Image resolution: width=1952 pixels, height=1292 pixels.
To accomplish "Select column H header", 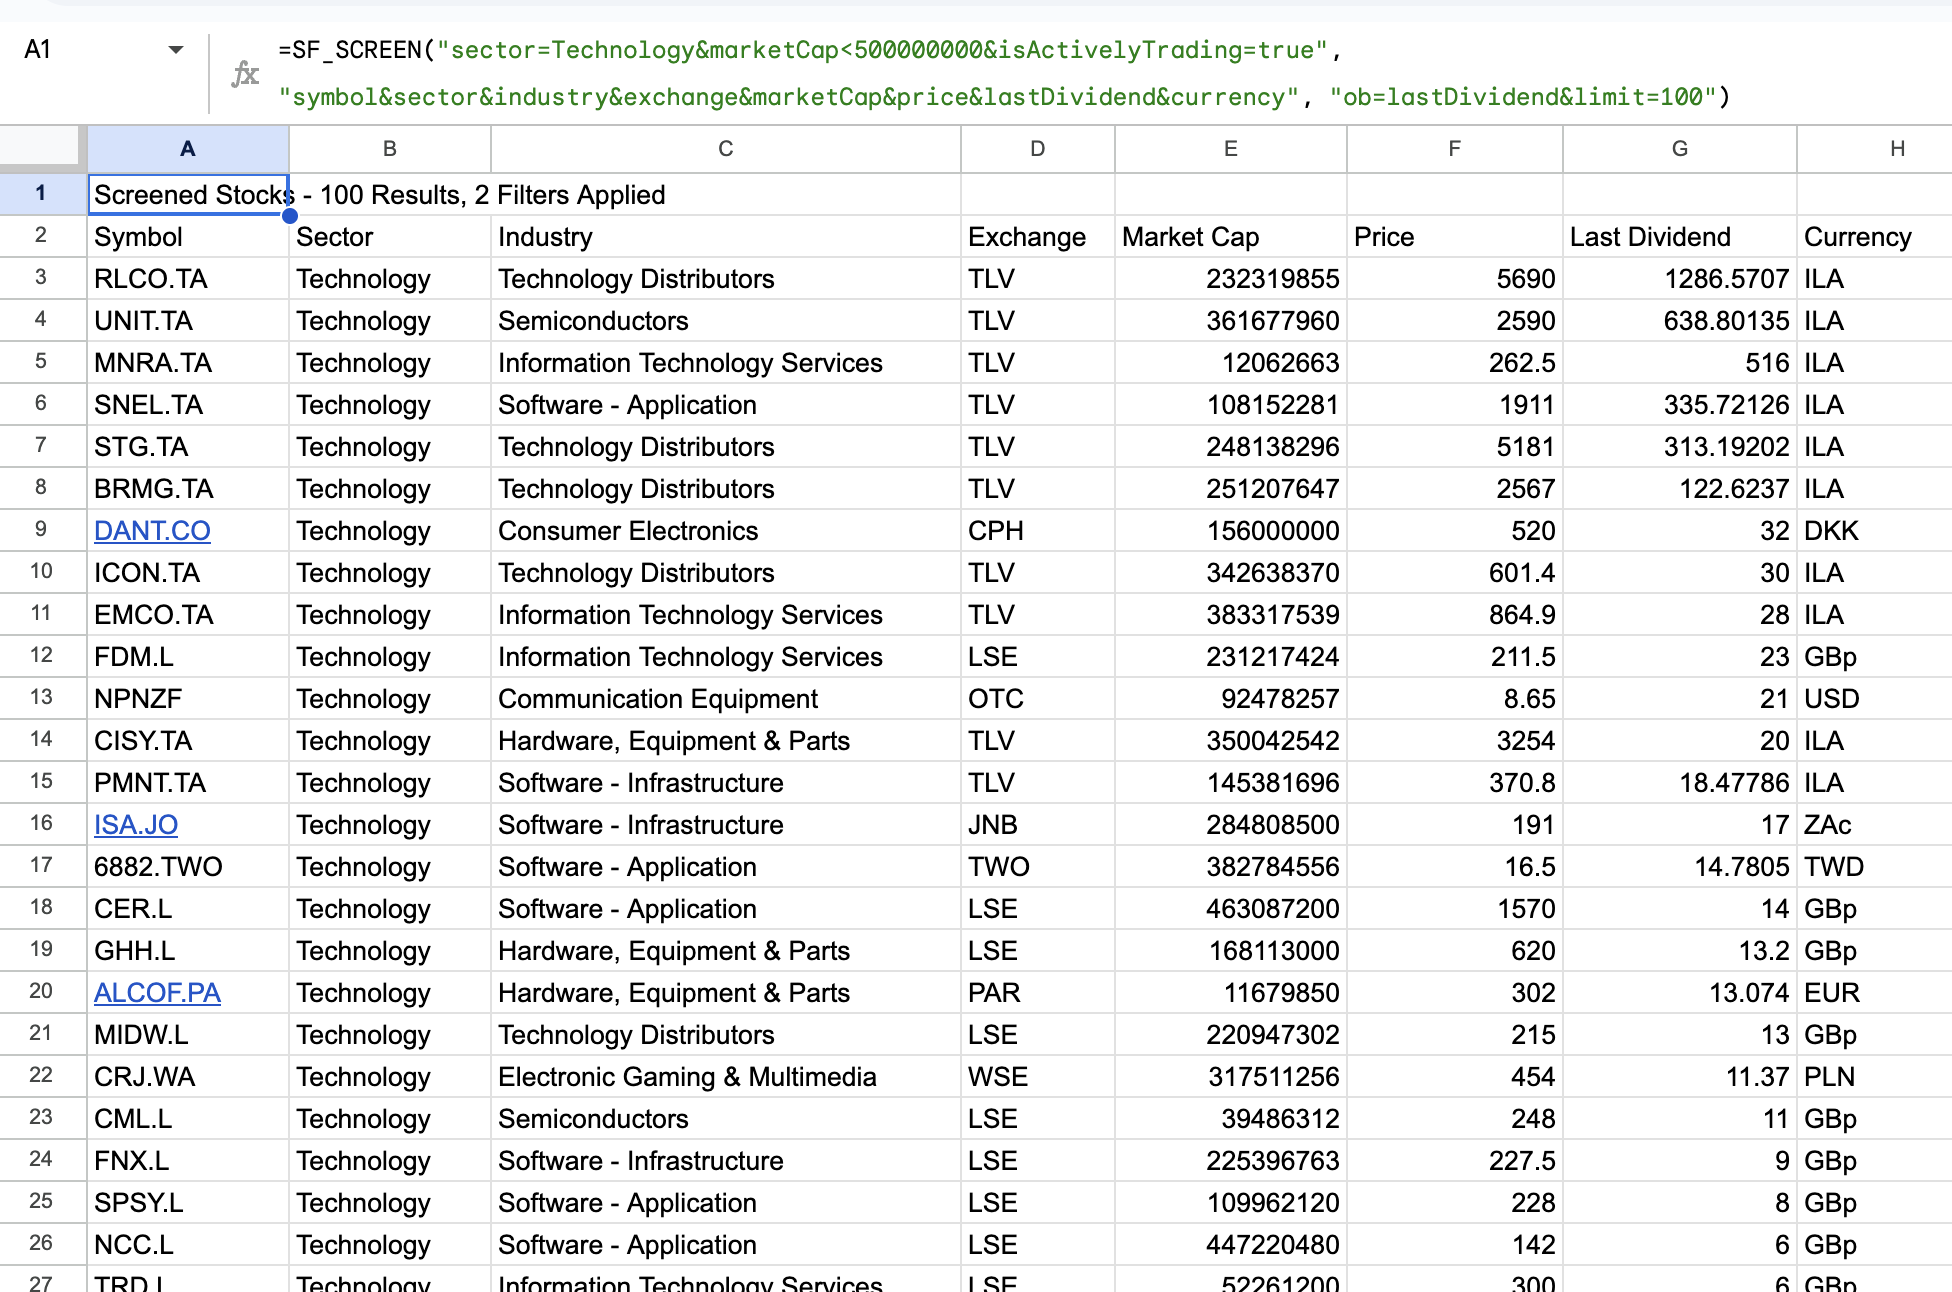I will (1875, 149).
